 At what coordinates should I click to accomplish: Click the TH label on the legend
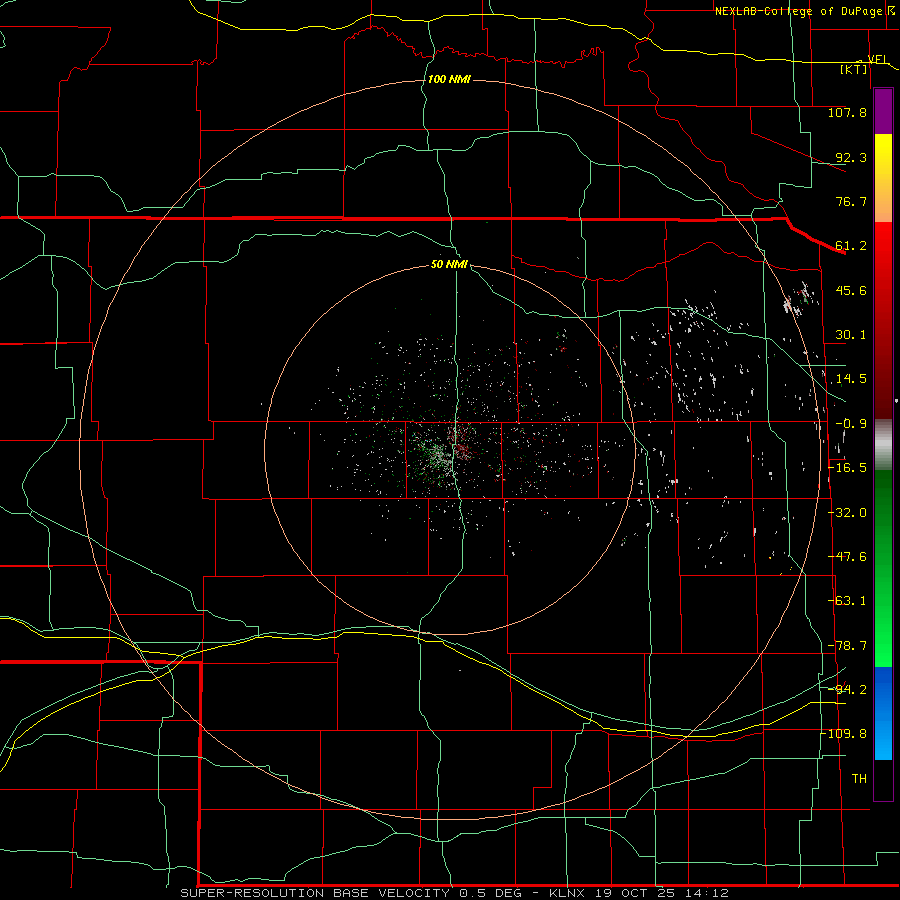859,779
